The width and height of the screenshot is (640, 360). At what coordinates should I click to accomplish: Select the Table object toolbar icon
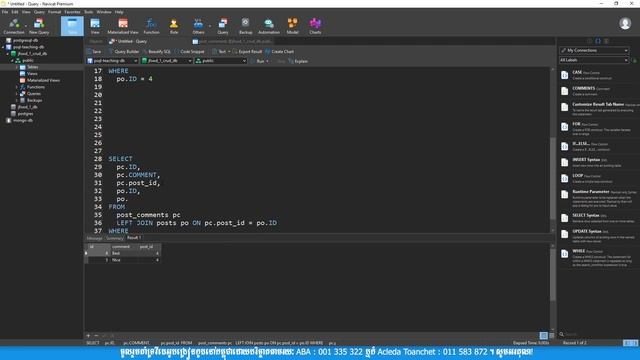pyautogui.click(x=72, y=26)
